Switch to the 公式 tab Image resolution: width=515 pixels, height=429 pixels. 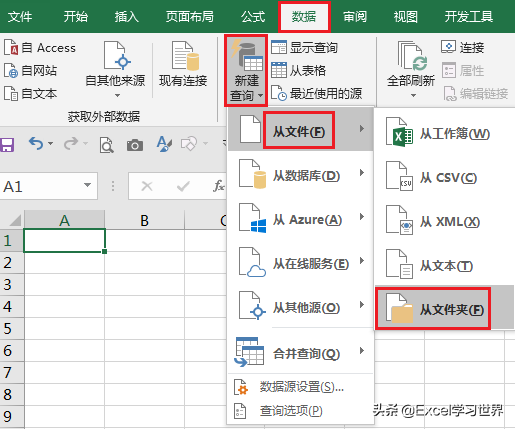pos(253,16)
